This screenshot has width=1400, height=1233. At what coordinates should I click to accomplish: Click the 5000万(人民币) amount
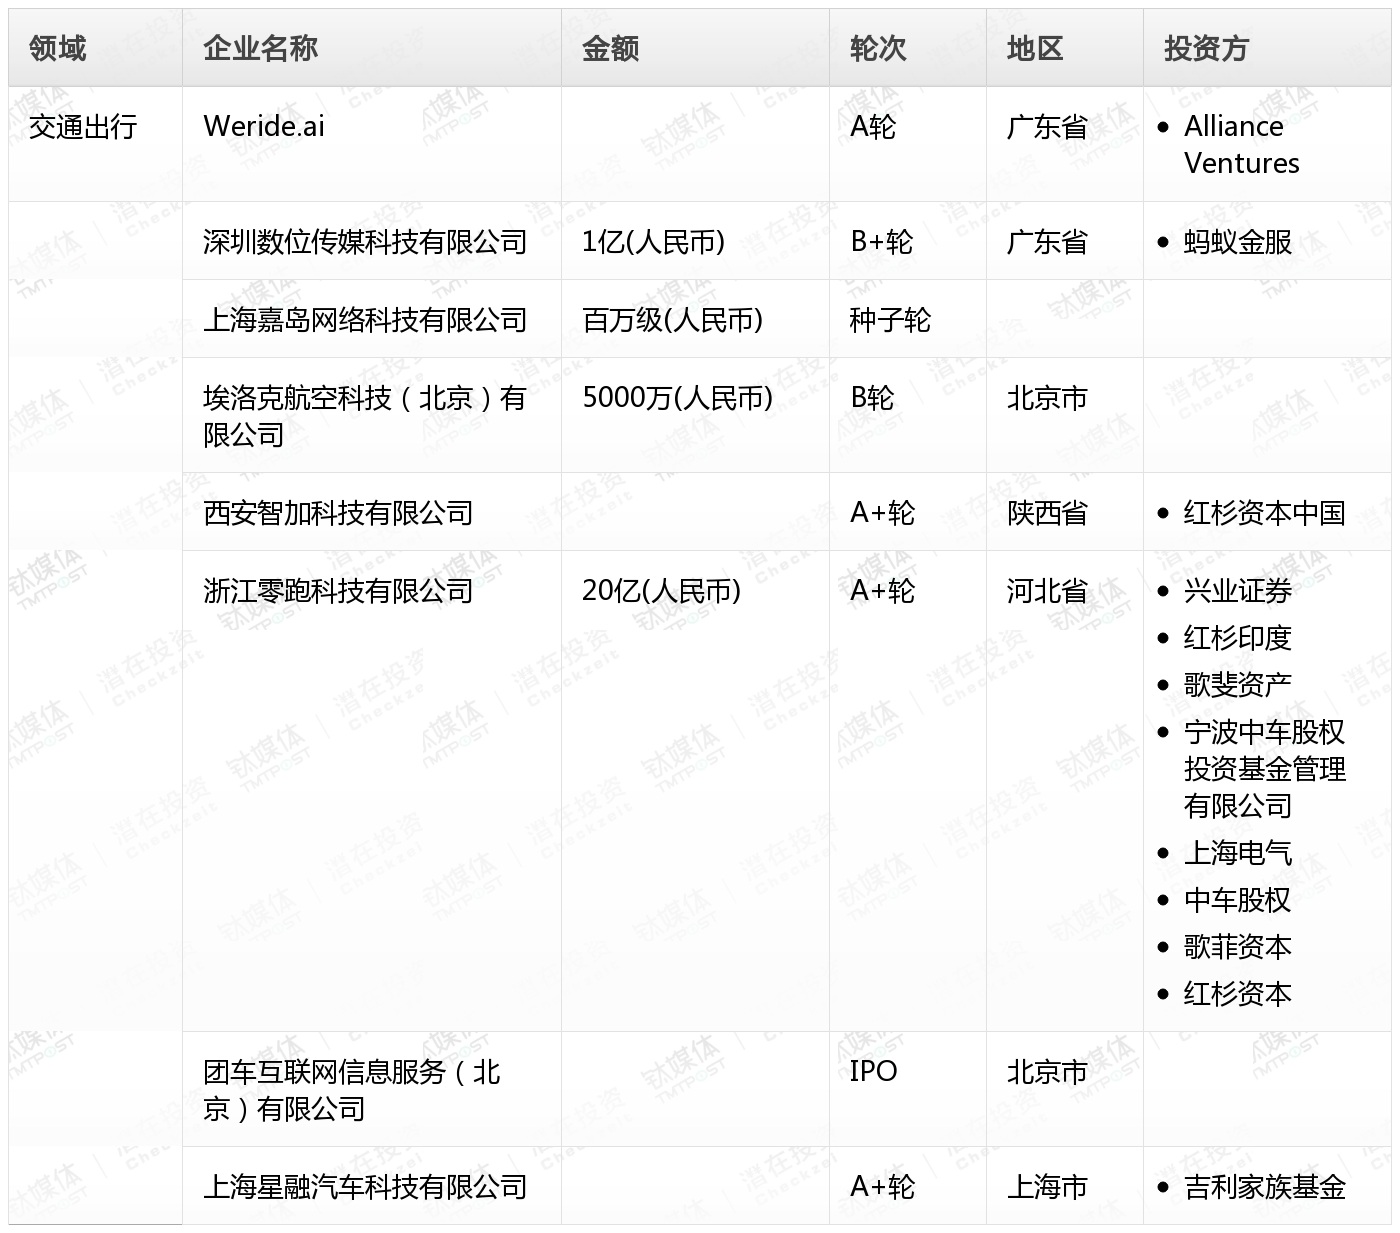678,398
